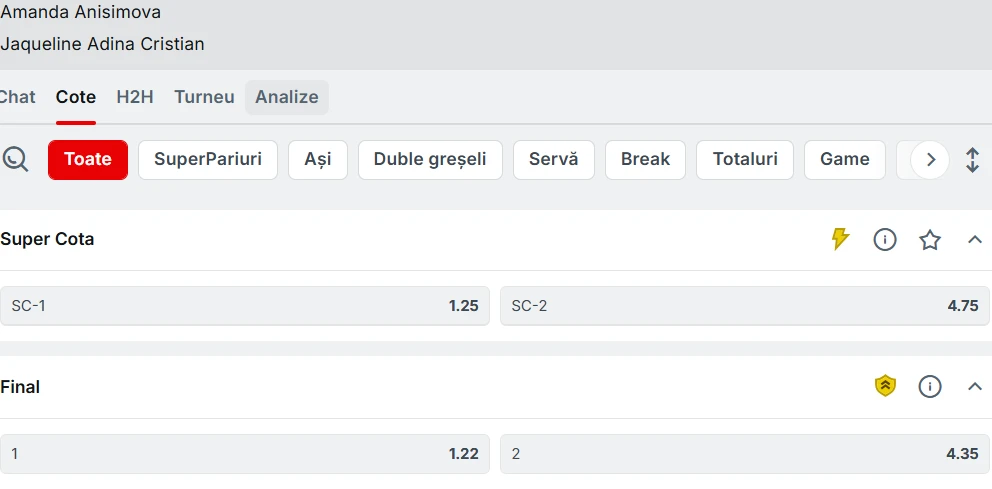992x489 pixels.
Task: Collapse the Super Cota section
Action: [x=975, y=240]
